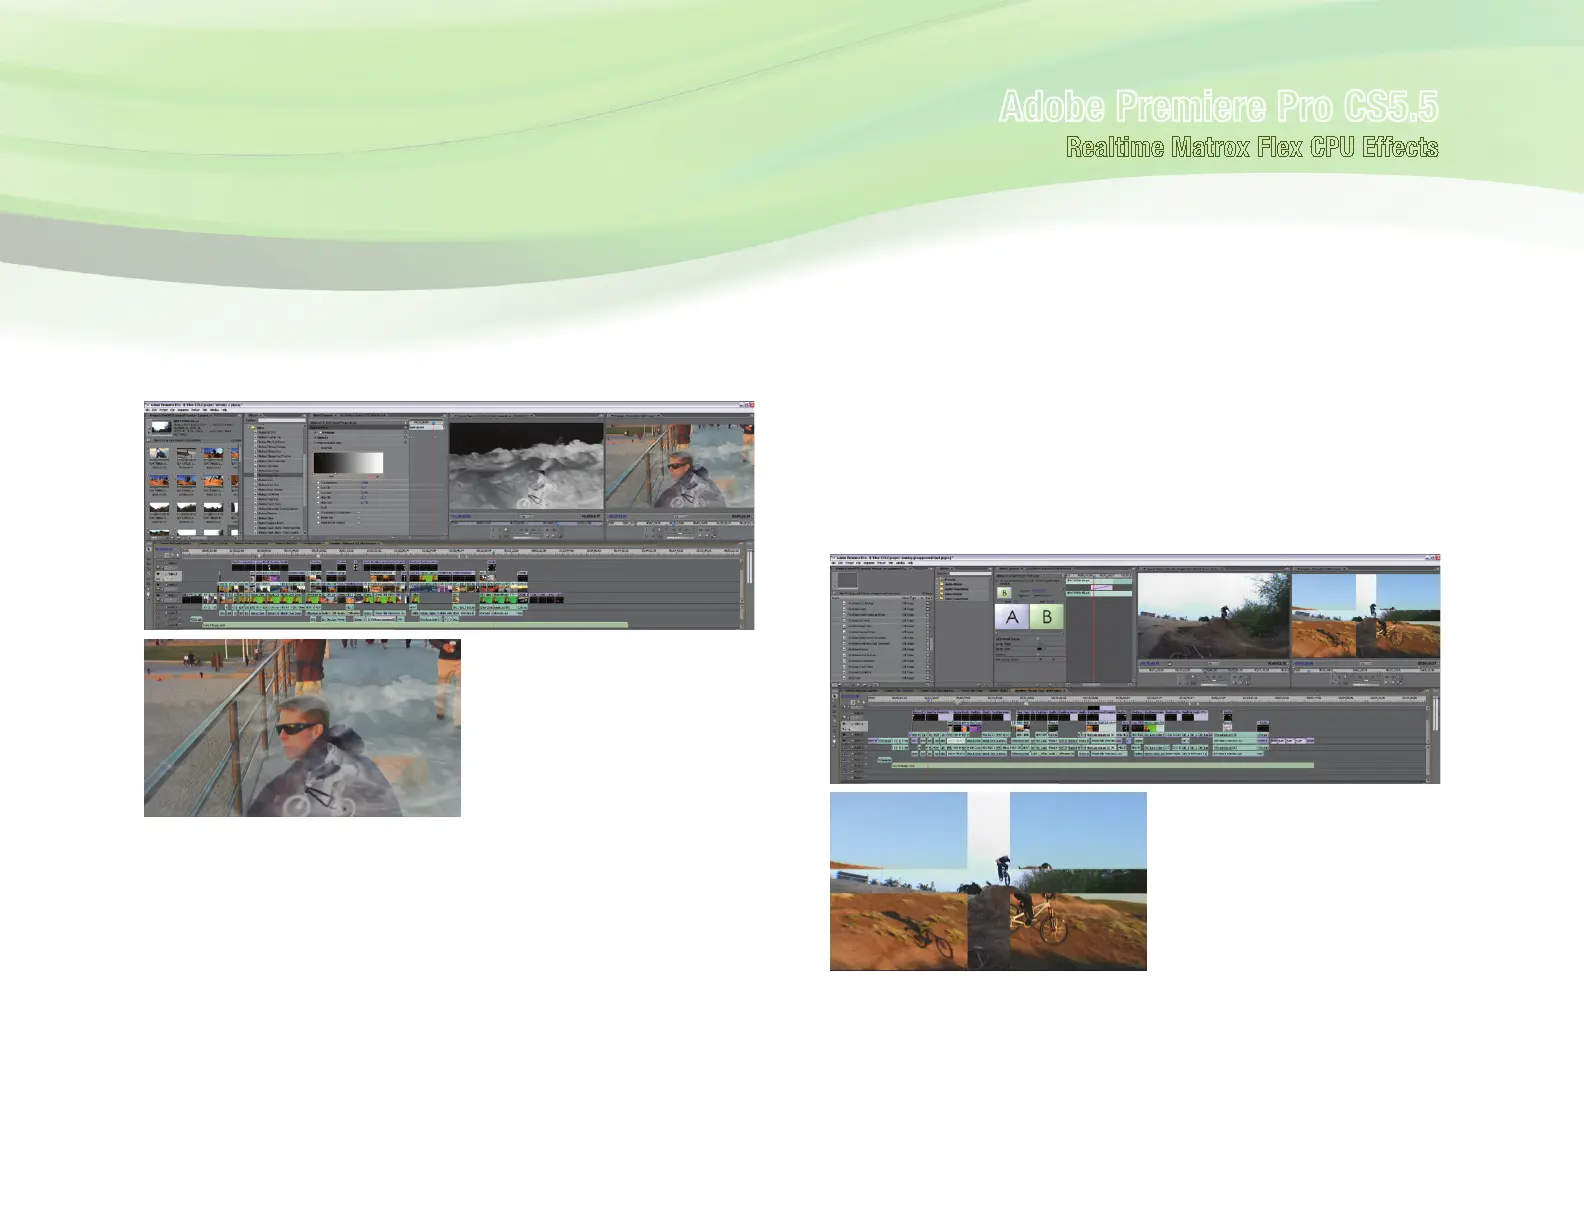Image resolution: width=1584 pixels, height=1224 pixels.
Task: Click Program monitor showing man in sunglasses
Action: click(x=680, y=465)
